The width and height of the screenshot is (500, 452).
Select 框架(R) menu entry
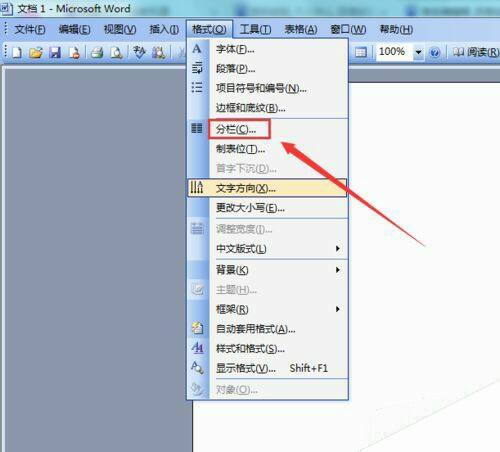(x=267, y=309)
